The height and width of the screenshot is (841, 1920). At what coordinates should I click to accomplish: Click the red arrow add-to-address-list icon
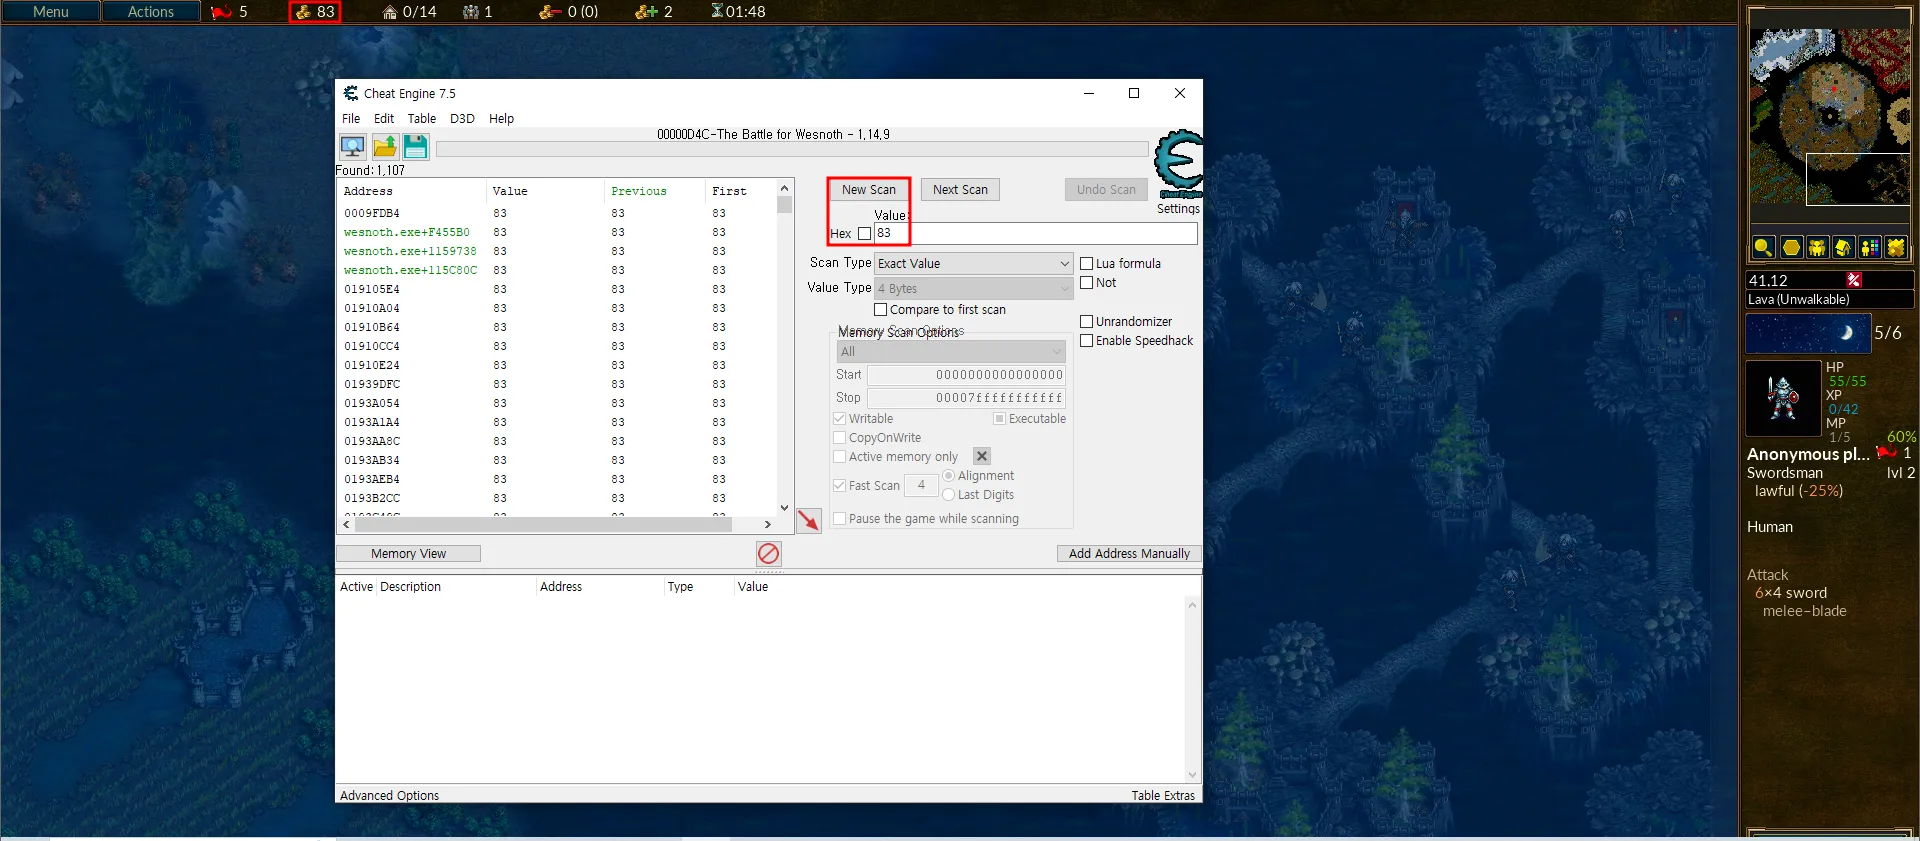pyautogui.click(x=809, y=520)
